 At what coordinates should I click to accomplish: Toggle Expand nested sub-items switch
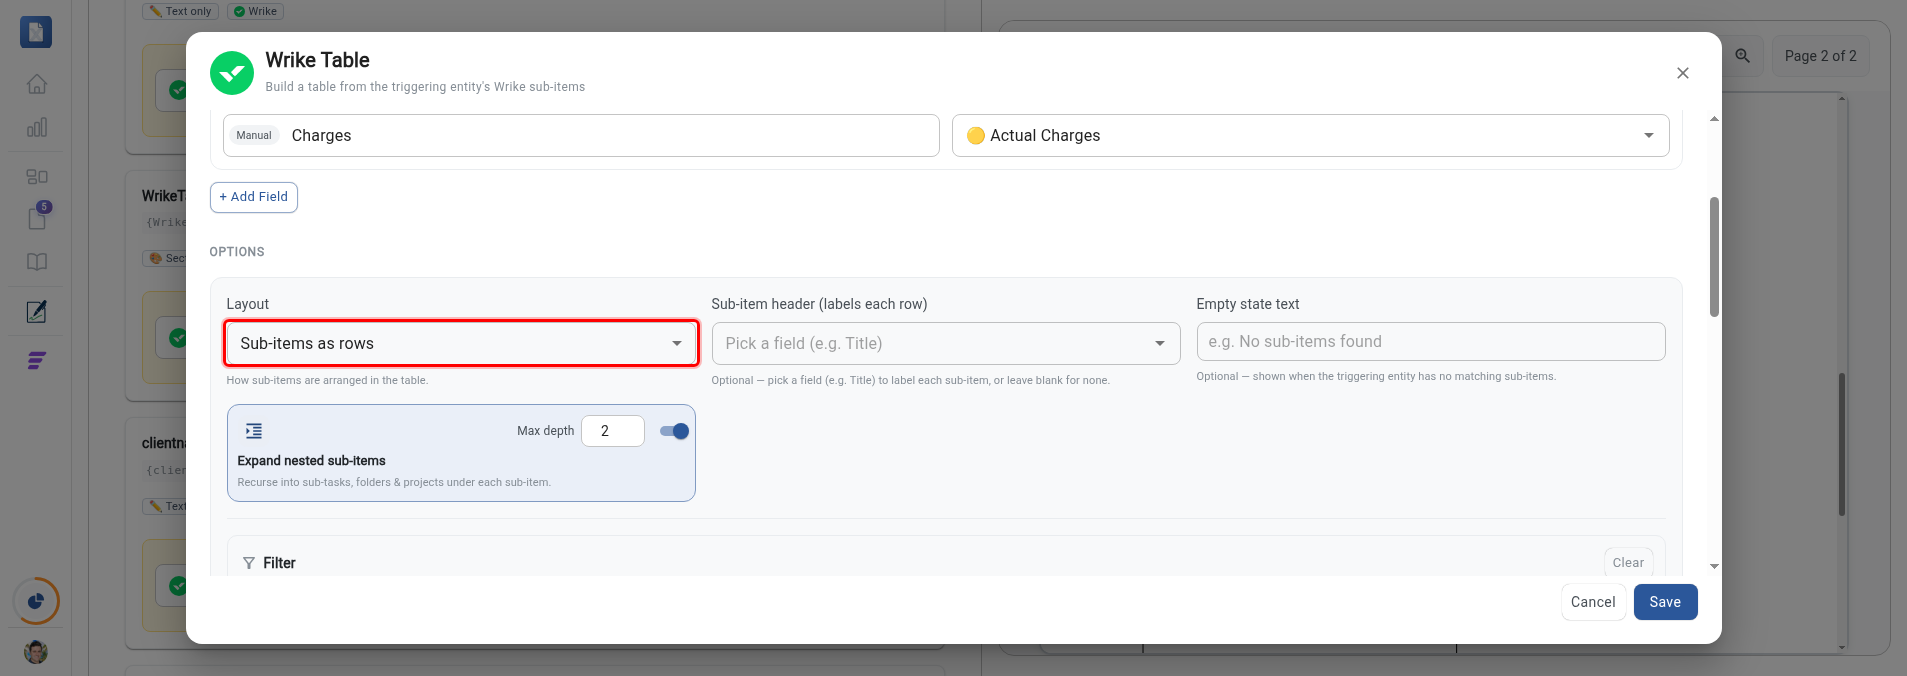point(675,431)
